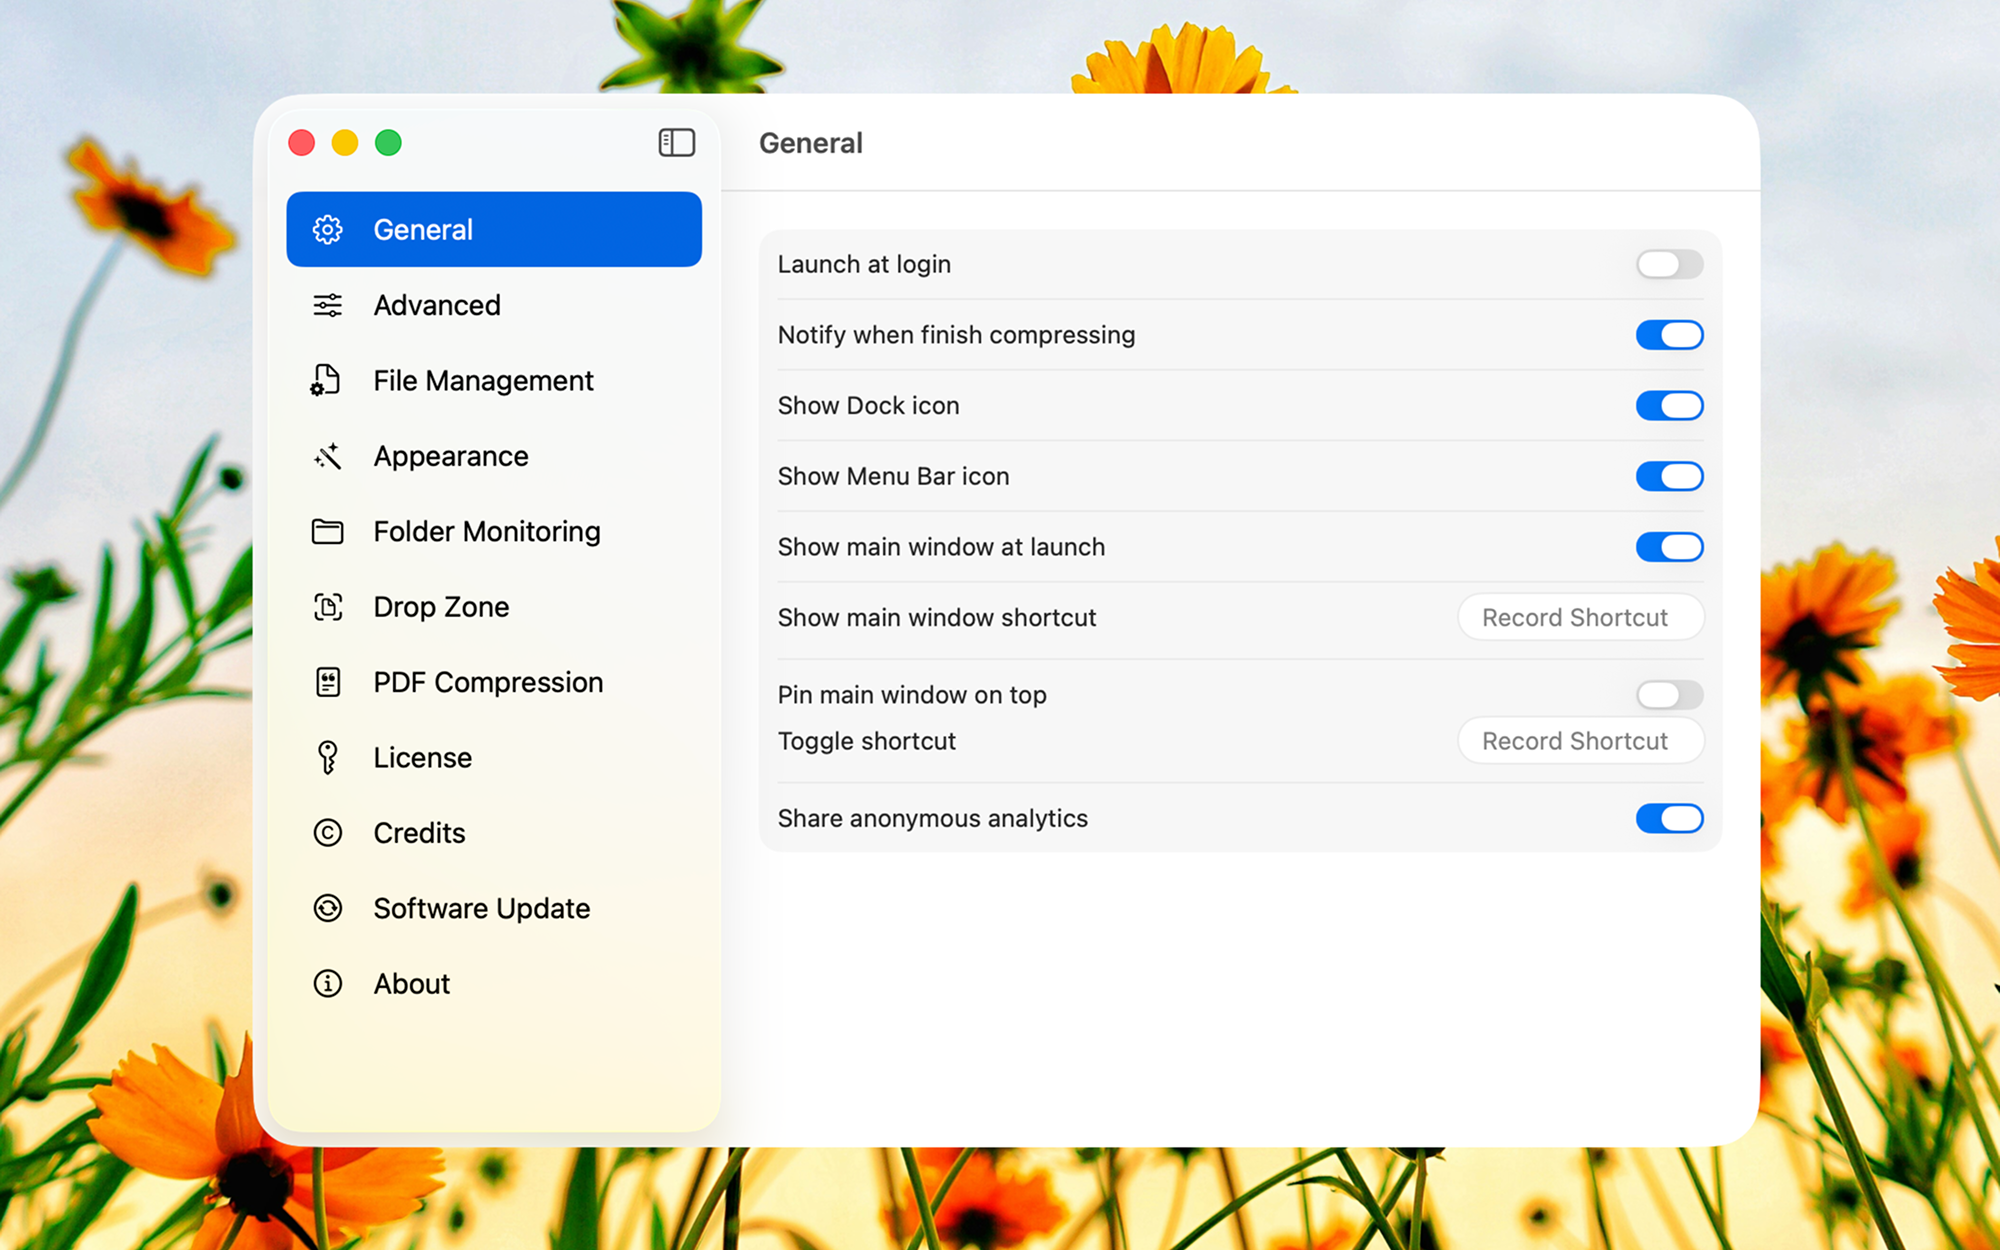Click the Appearance magic wand icon
Viewport: 2000px width, 1250px height.
[x=327, y=456]
